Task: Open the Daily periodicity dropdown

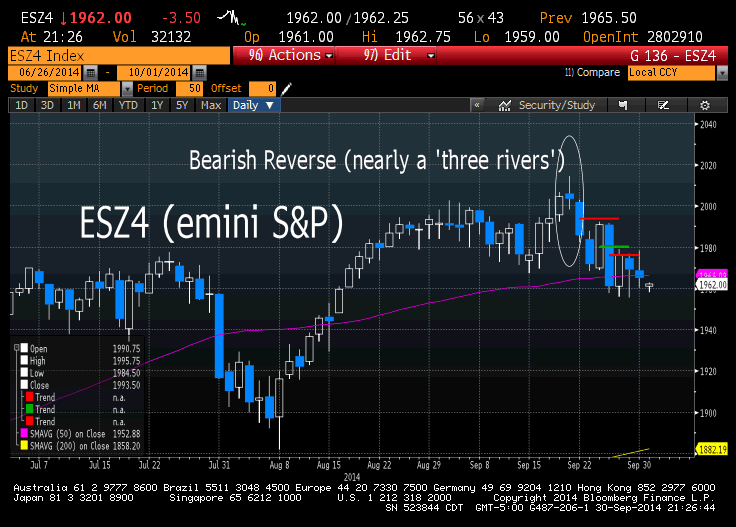Action: (x=253, y=105)
